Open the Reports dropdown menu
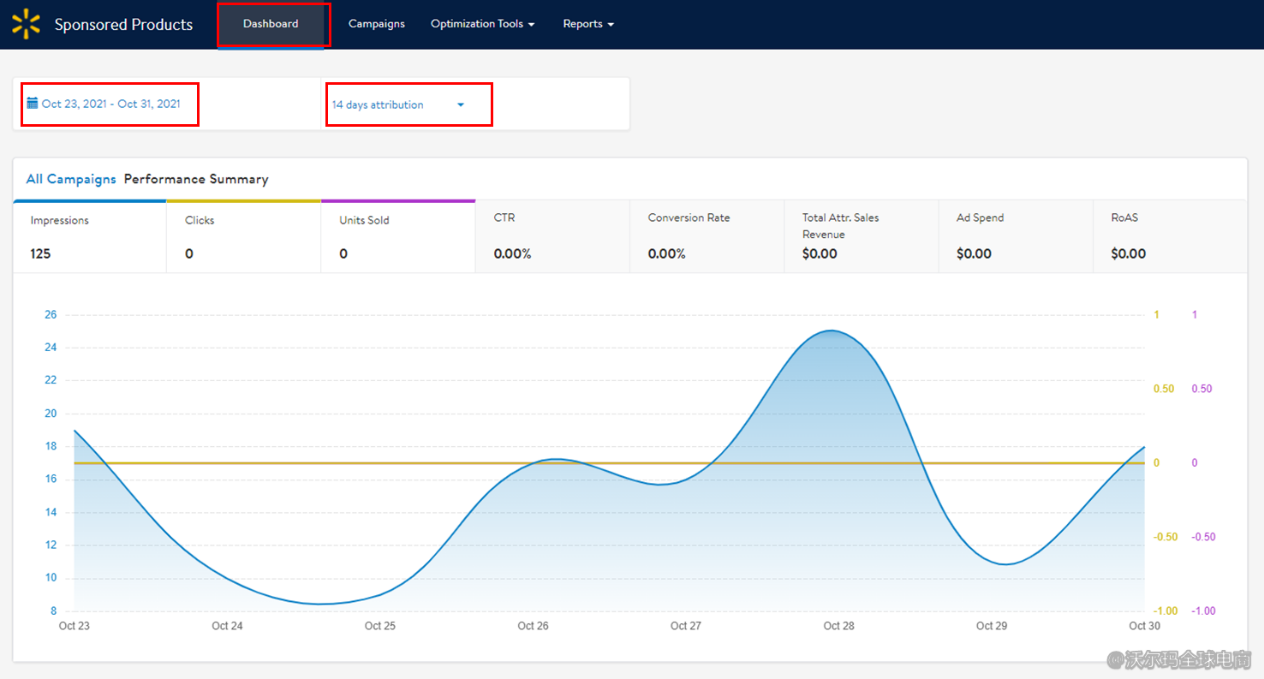1264x679 pixels. point(588,24)
